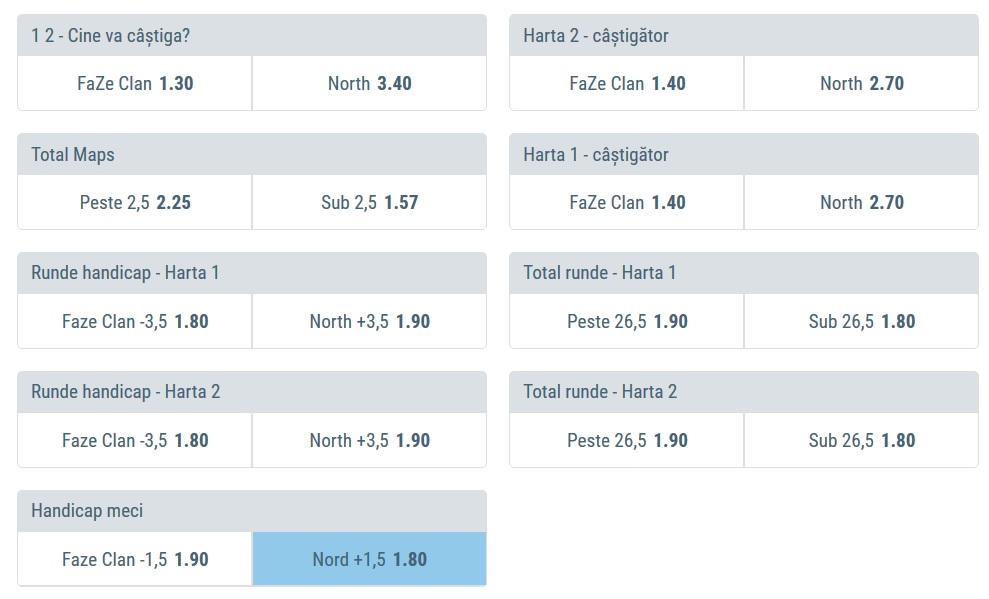This screenshot has width=989, height=599.
Task: Pick FaZe Clan 1.40 in Harta 2 winner
Action: 627,84
